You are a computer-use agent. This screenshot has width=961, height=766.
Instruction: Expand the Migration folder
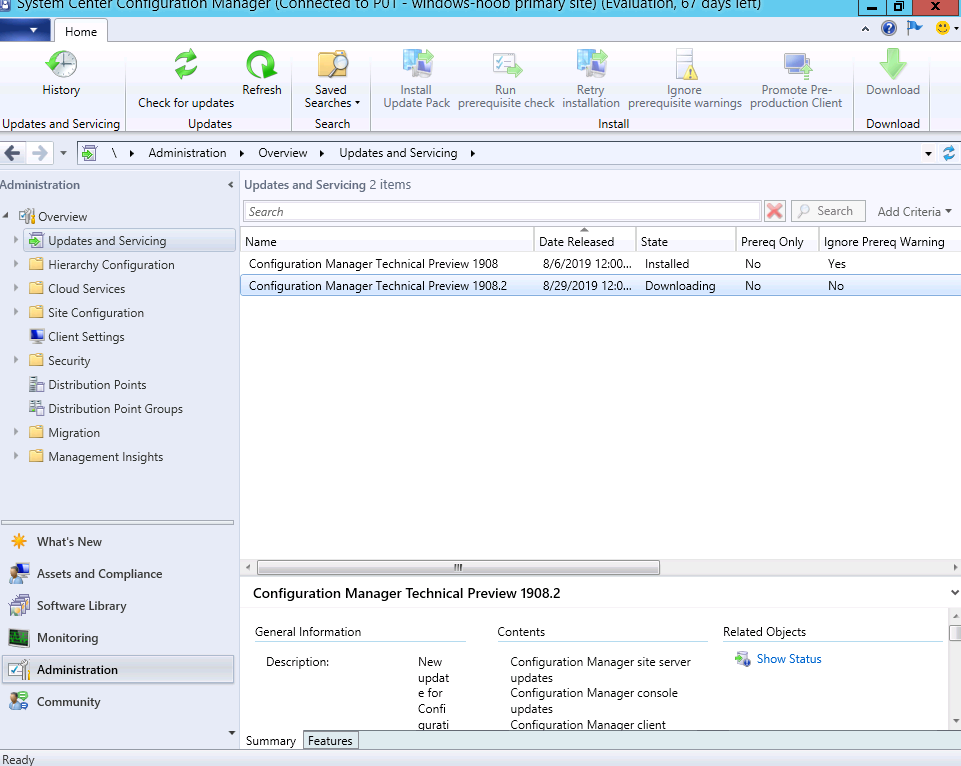pyautogui.click(x=16, y=431)
